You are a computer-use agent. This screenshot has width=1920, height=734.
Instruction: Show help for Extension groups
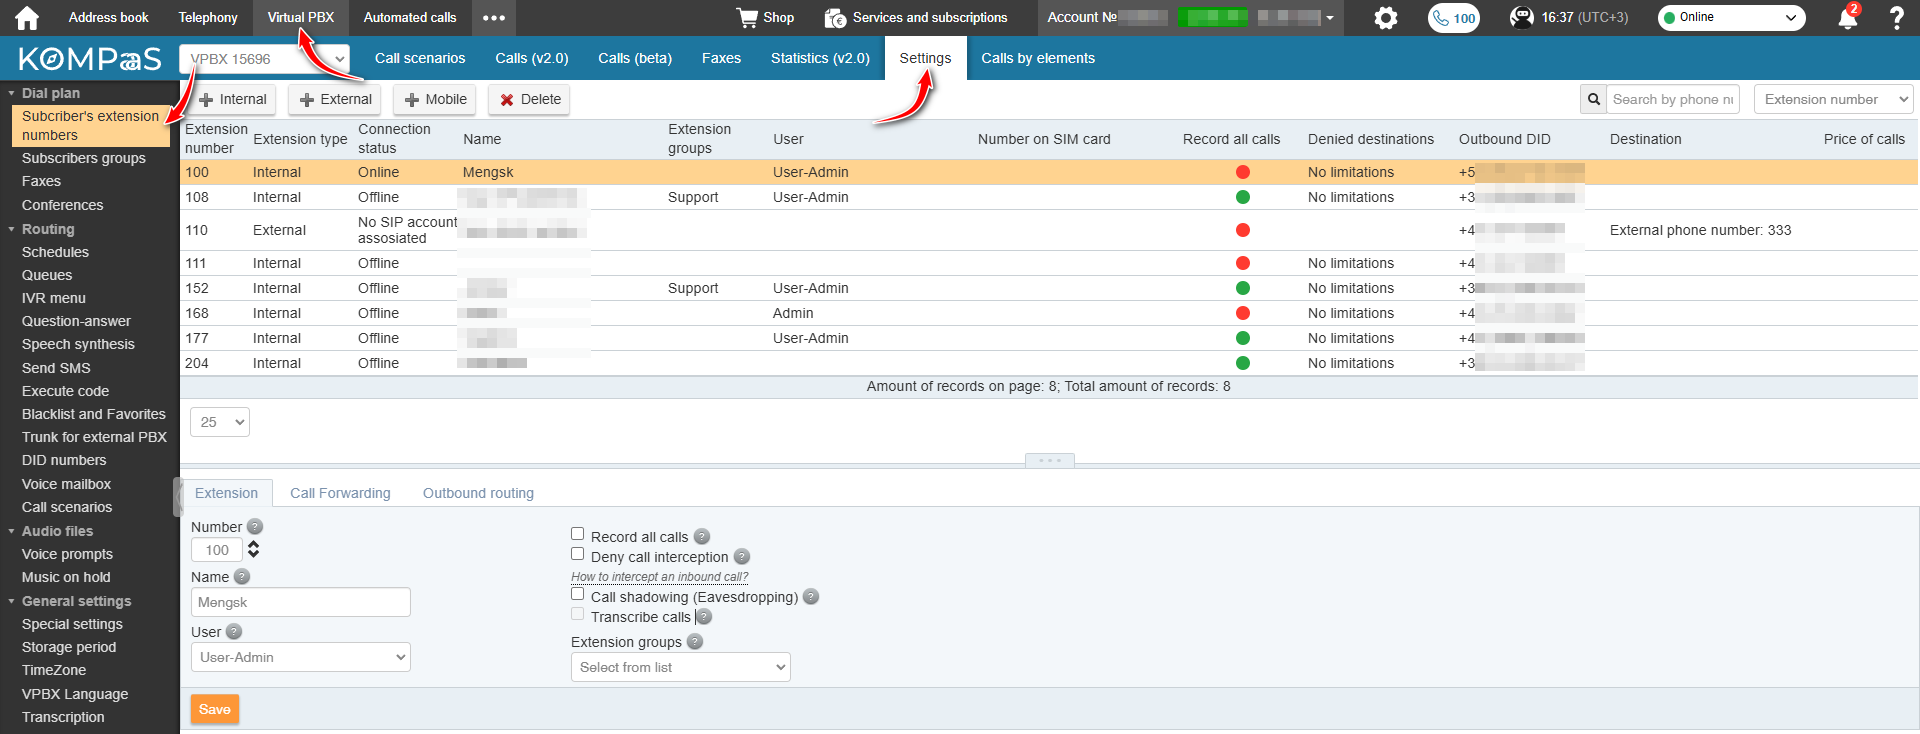point(695,642)
